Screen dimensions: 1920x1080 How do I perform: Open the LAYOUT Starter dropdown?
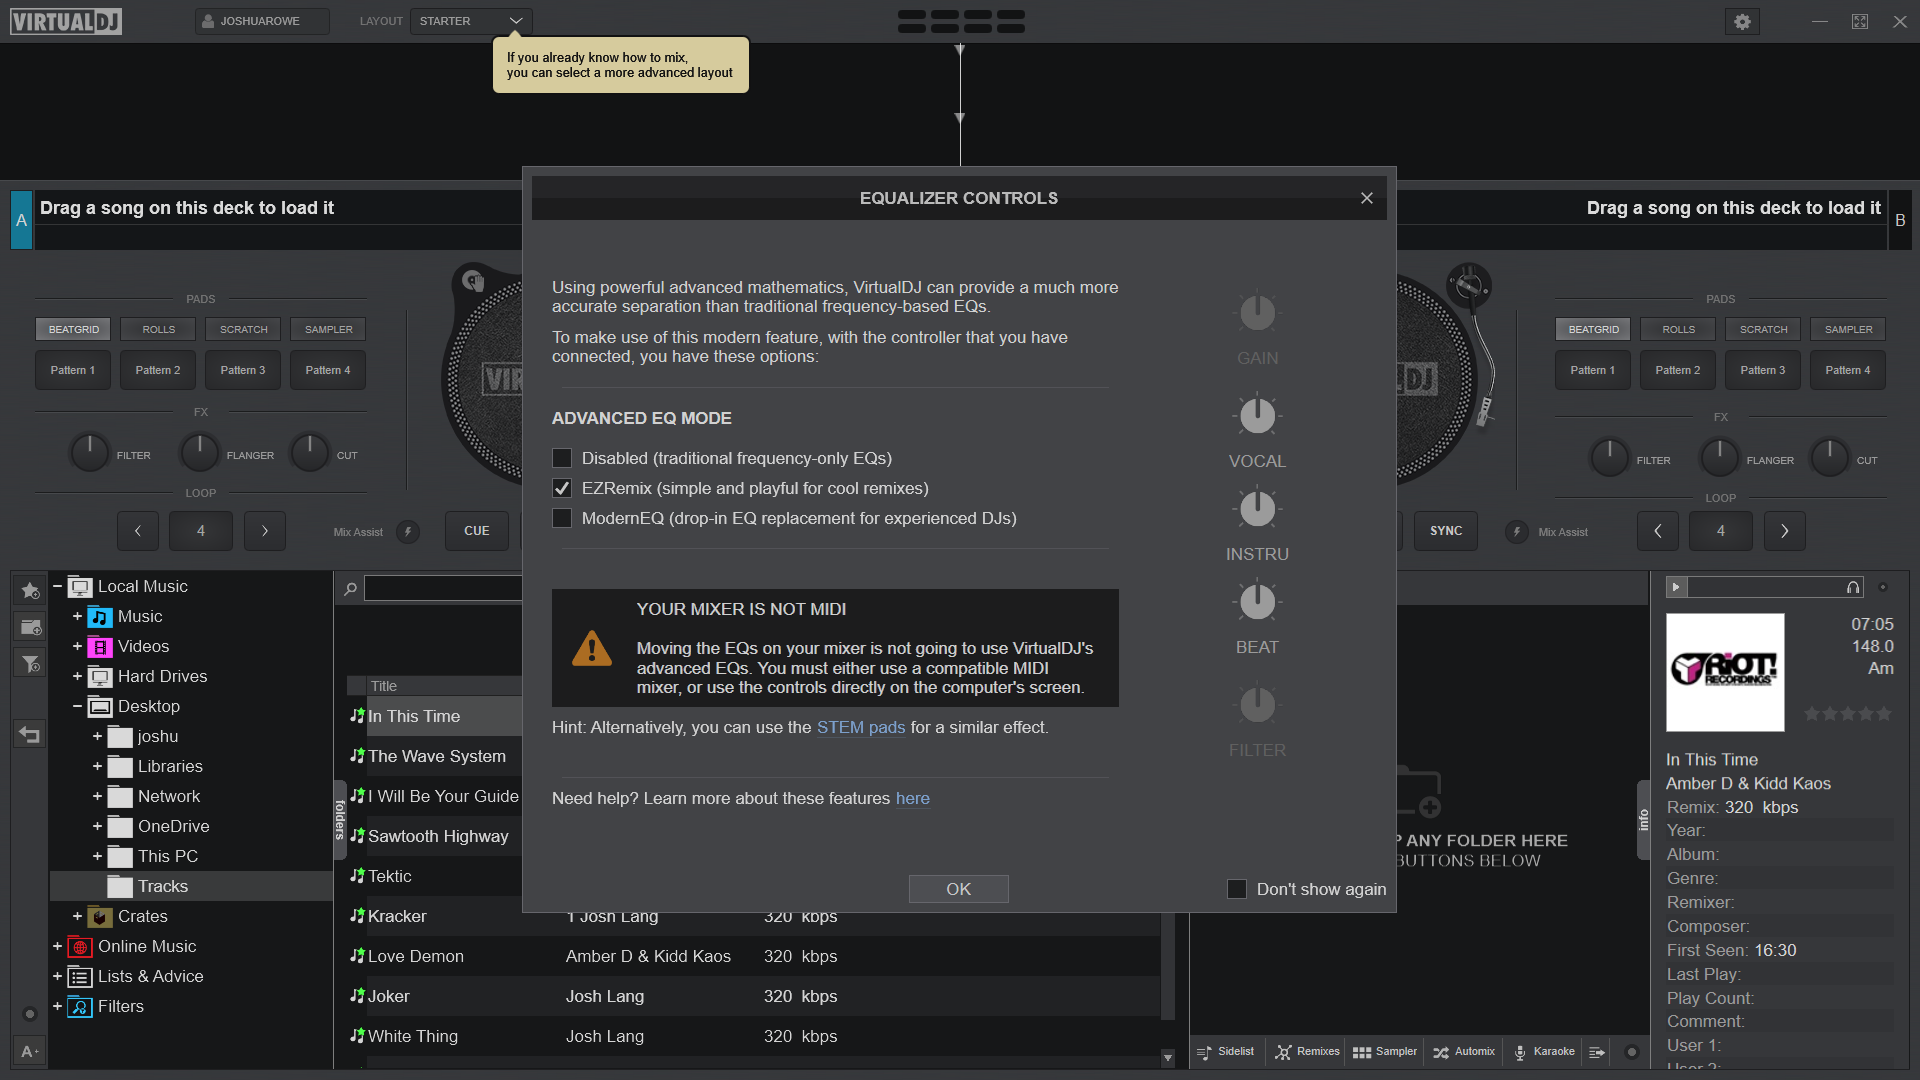pos(471,21)
